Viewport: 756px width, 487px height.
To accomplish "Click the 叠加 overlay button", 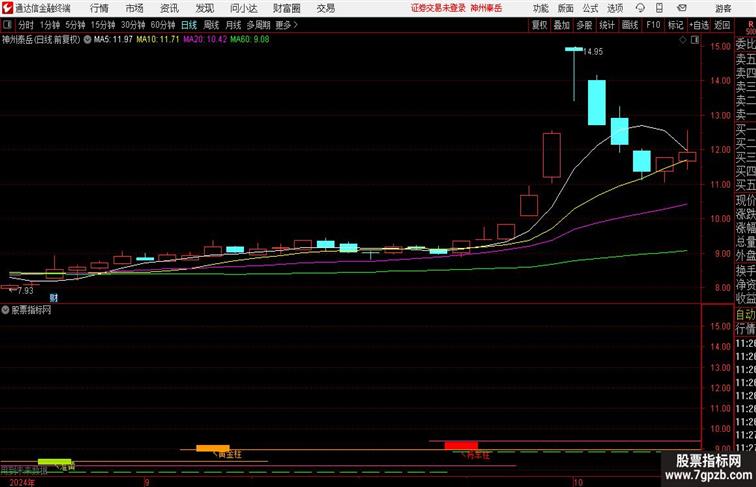I will click(562, 25).
